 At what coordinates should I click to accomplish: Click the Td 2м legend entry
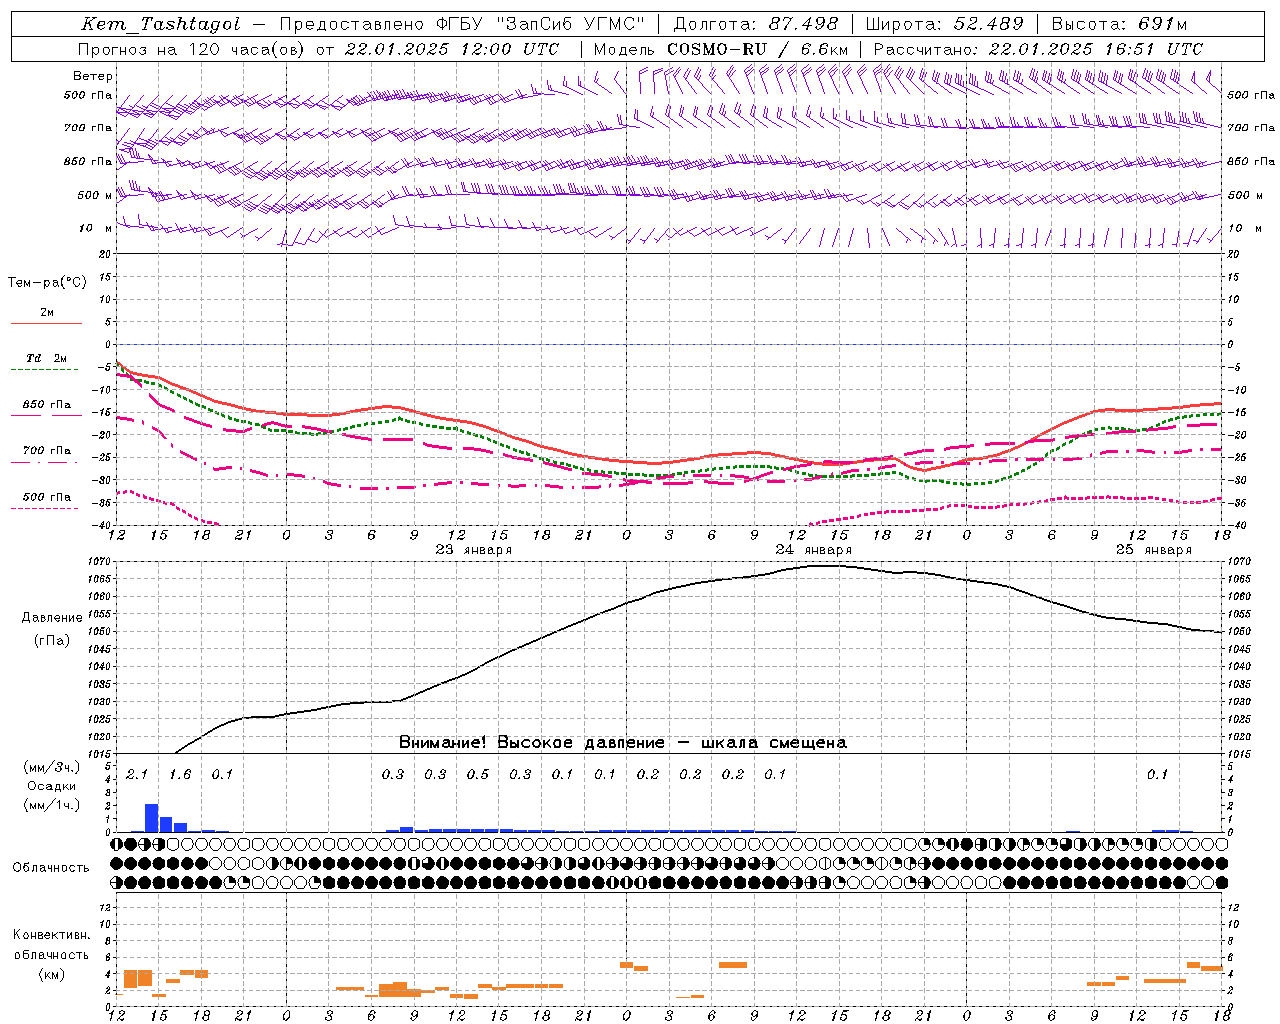46,358
